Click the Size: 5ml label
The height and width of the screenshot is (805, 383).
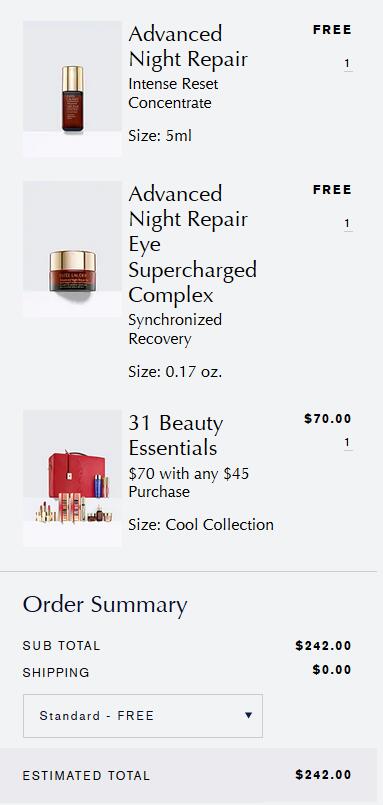point(160,136)
